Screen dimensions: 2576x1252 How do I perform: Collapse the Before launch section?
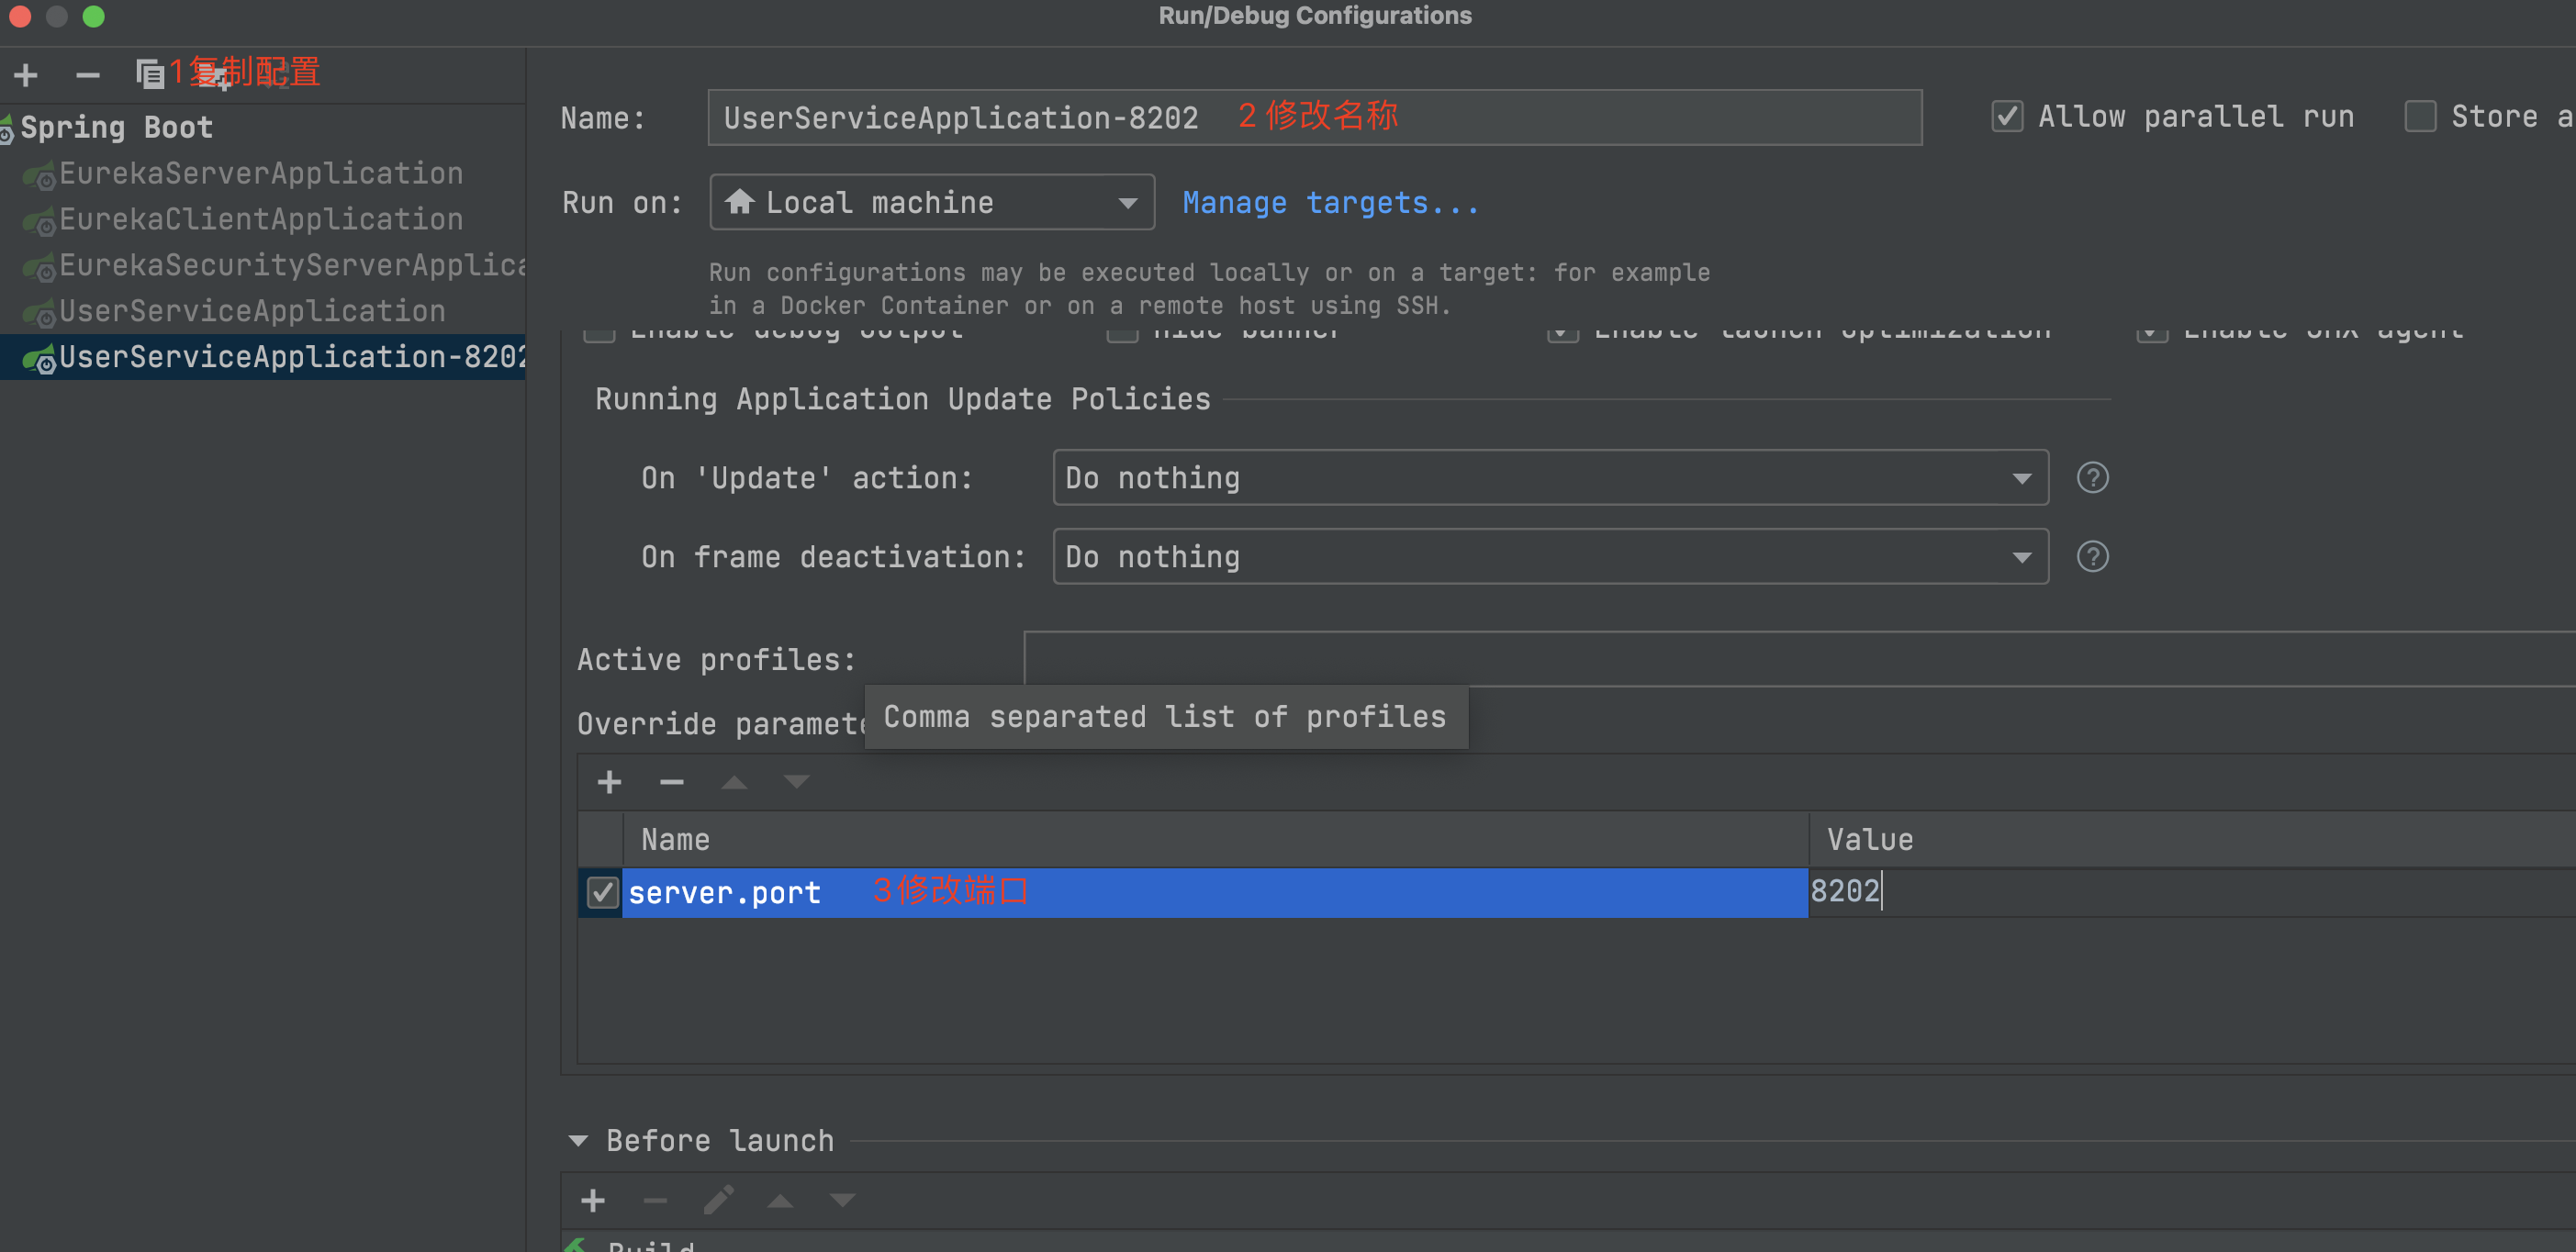[x=578, y=1140]
